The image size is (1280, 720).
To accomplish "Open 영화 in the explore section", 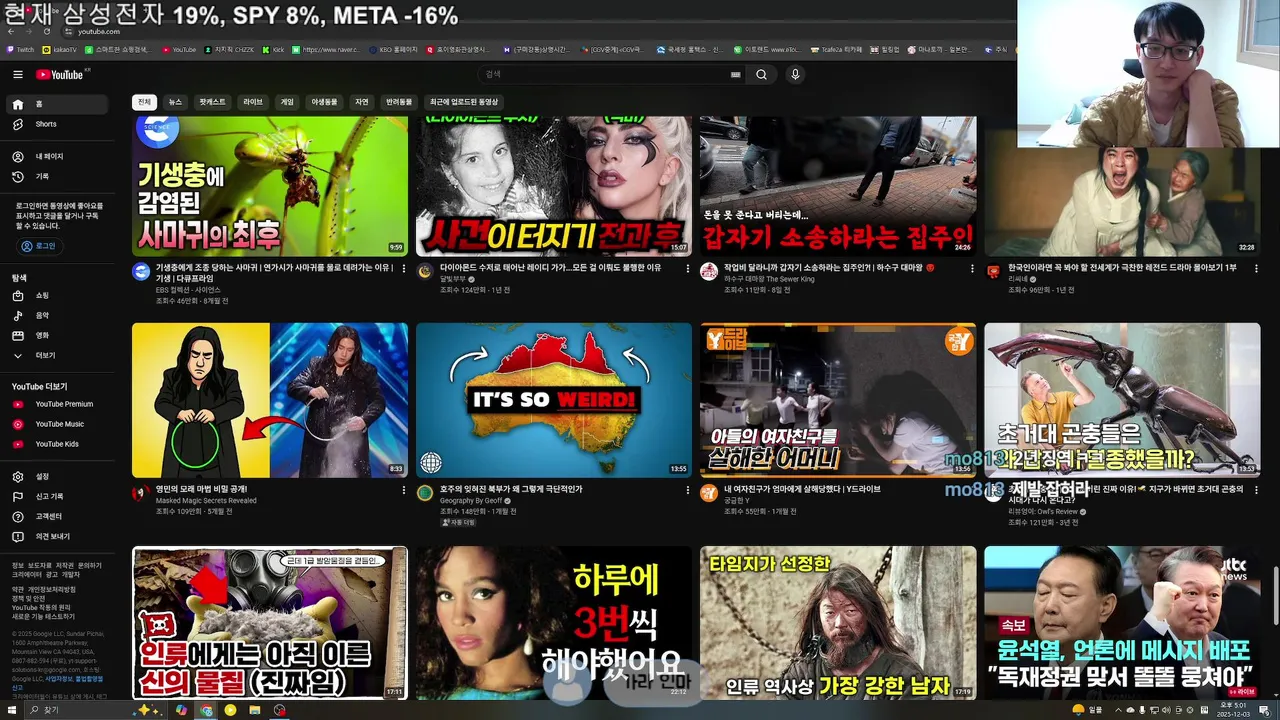I will tap(58, 336).
